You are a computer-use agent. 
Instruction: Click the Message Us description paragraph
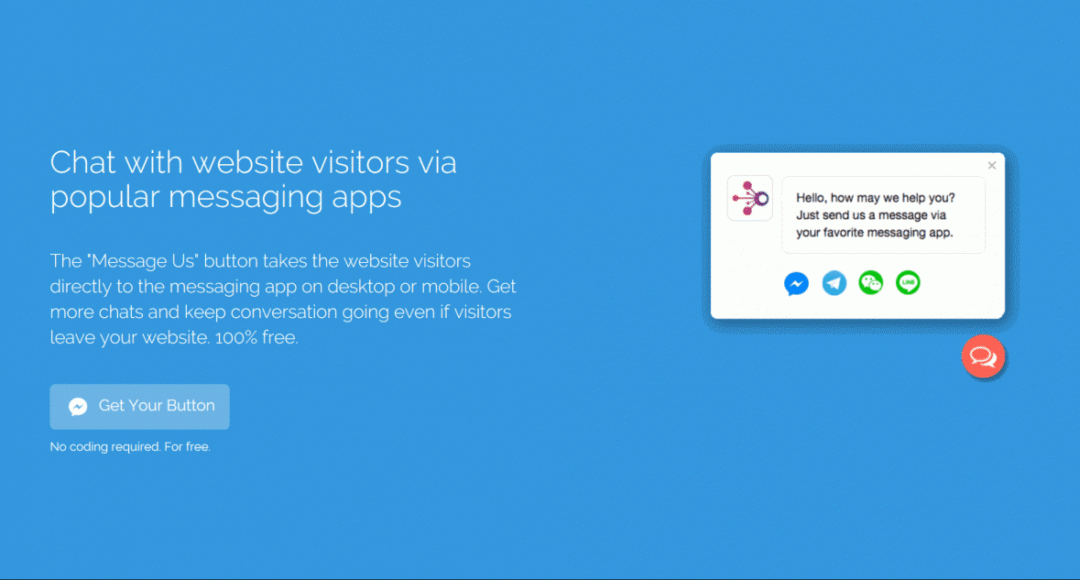tap(283, 299)
